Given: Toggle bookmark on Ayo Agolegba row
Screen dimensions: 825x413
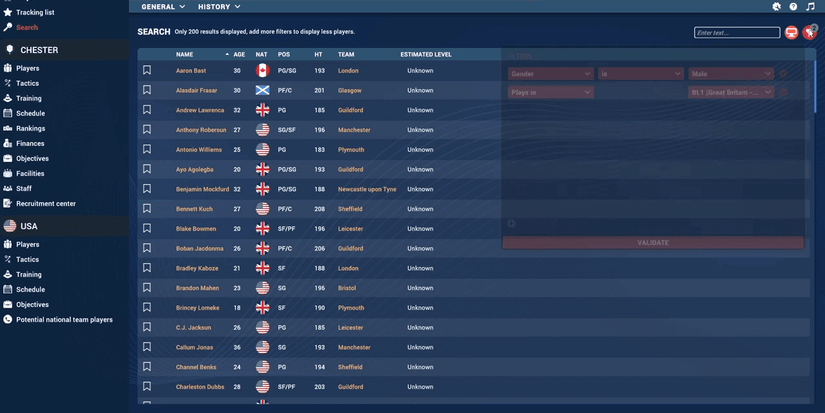Looking at the screenshot, I should tap(147, 169).
